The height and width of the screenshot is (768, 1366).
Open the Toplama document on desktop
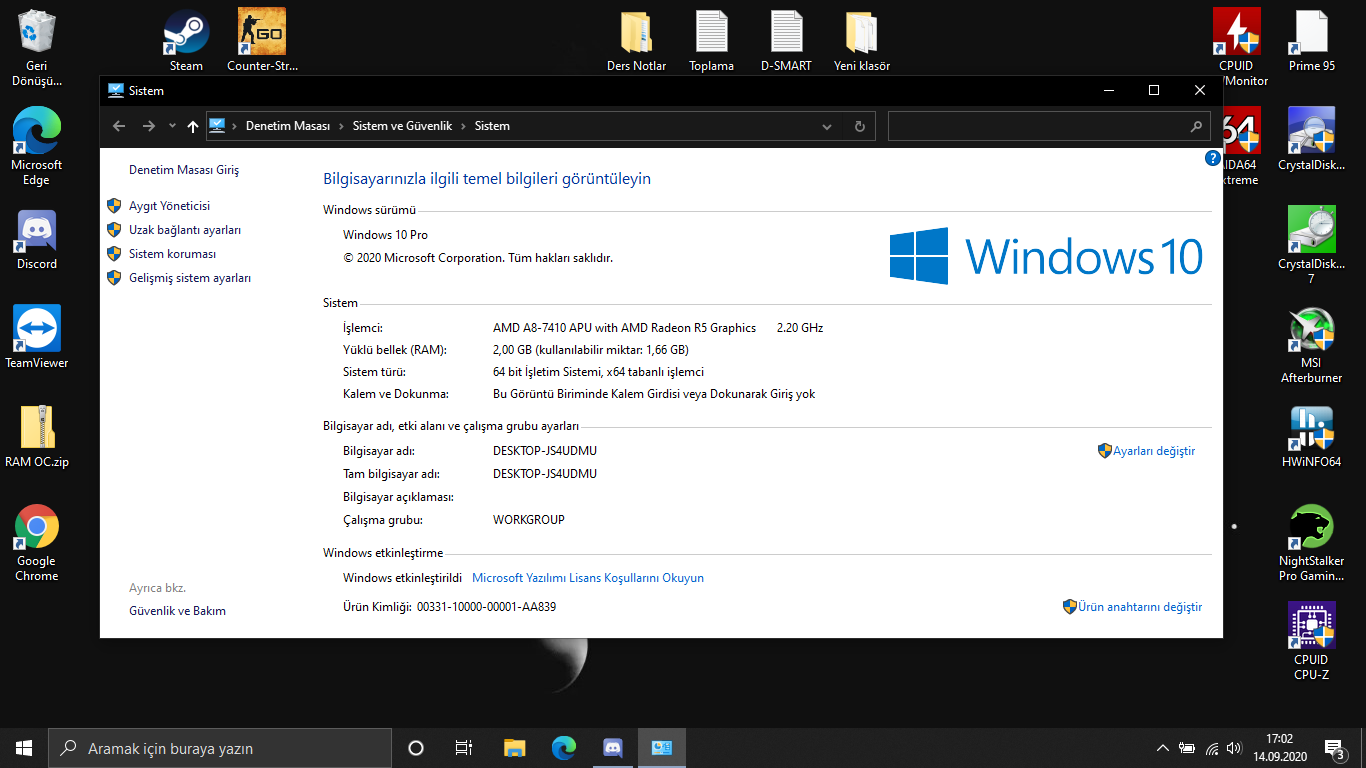711,40
